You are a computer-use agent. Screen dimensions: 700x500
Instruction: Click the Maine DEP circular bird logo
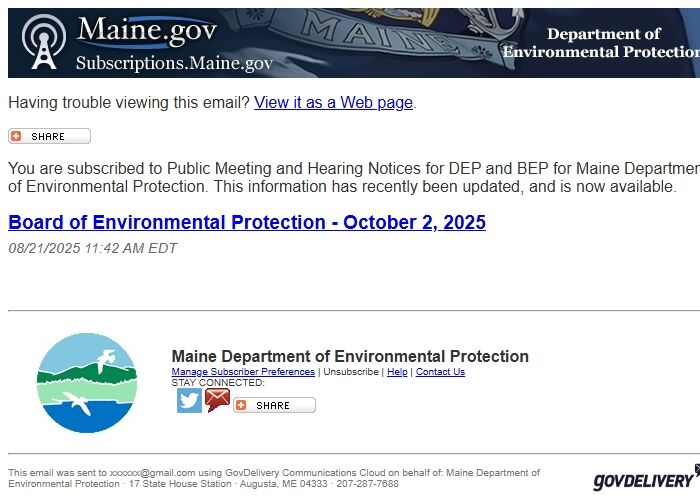[86, 383]
